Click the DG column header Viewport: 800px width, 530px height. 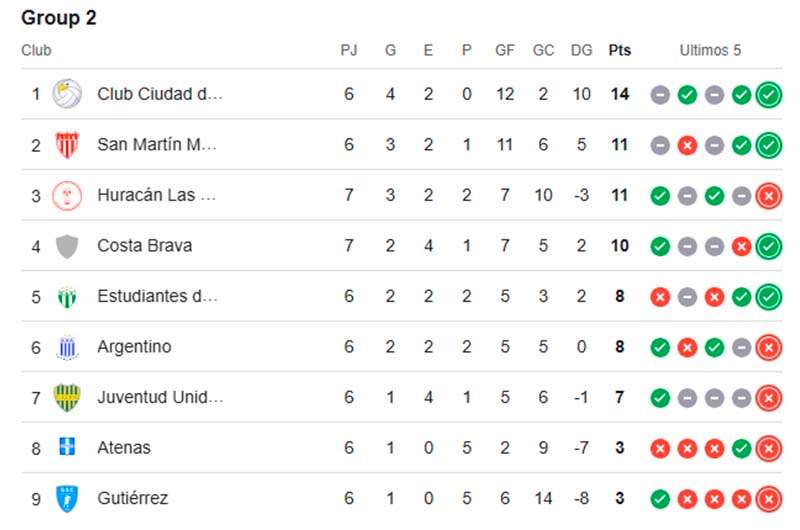click(x=581, y=50)
